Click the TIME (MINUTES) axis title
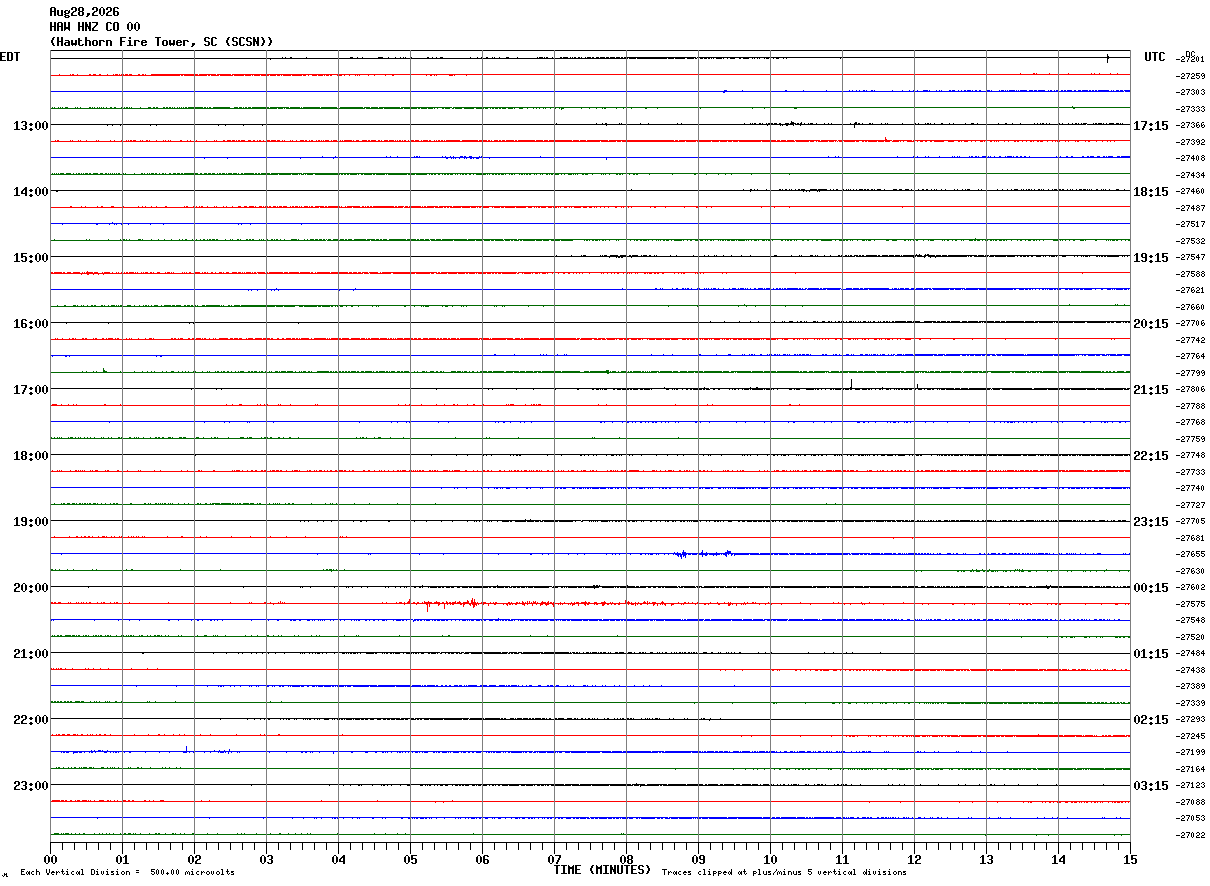 (x=602, y=870)
